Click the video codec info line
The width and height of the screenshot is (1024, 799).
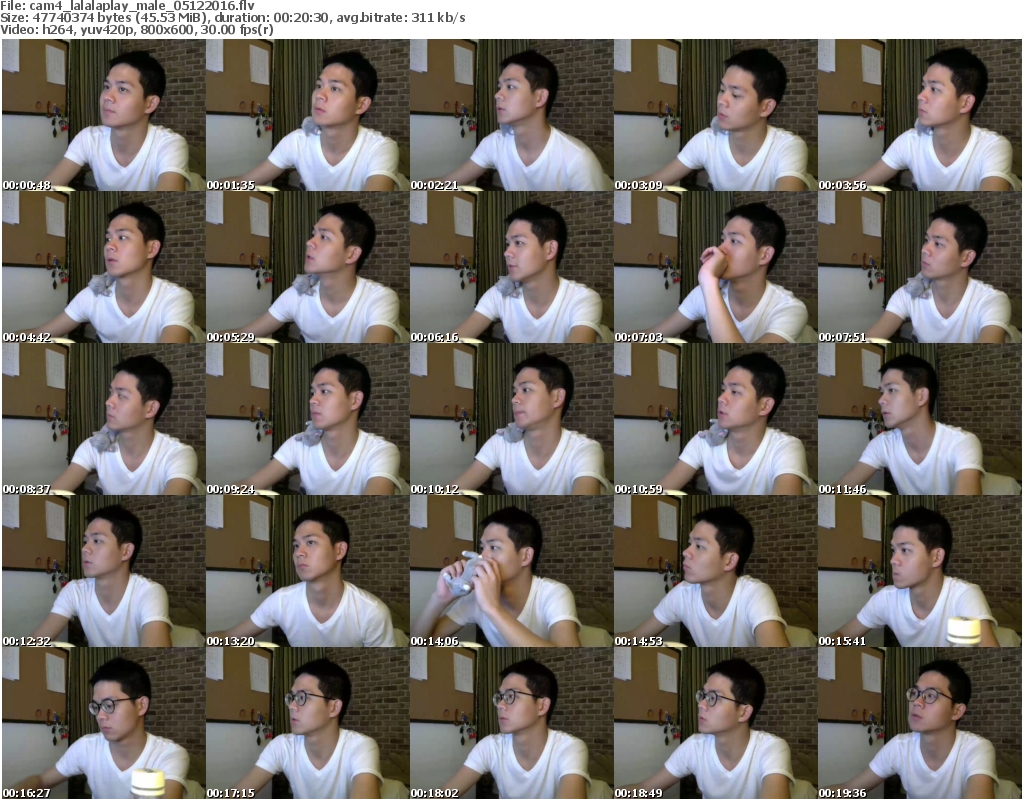[138, 30]
